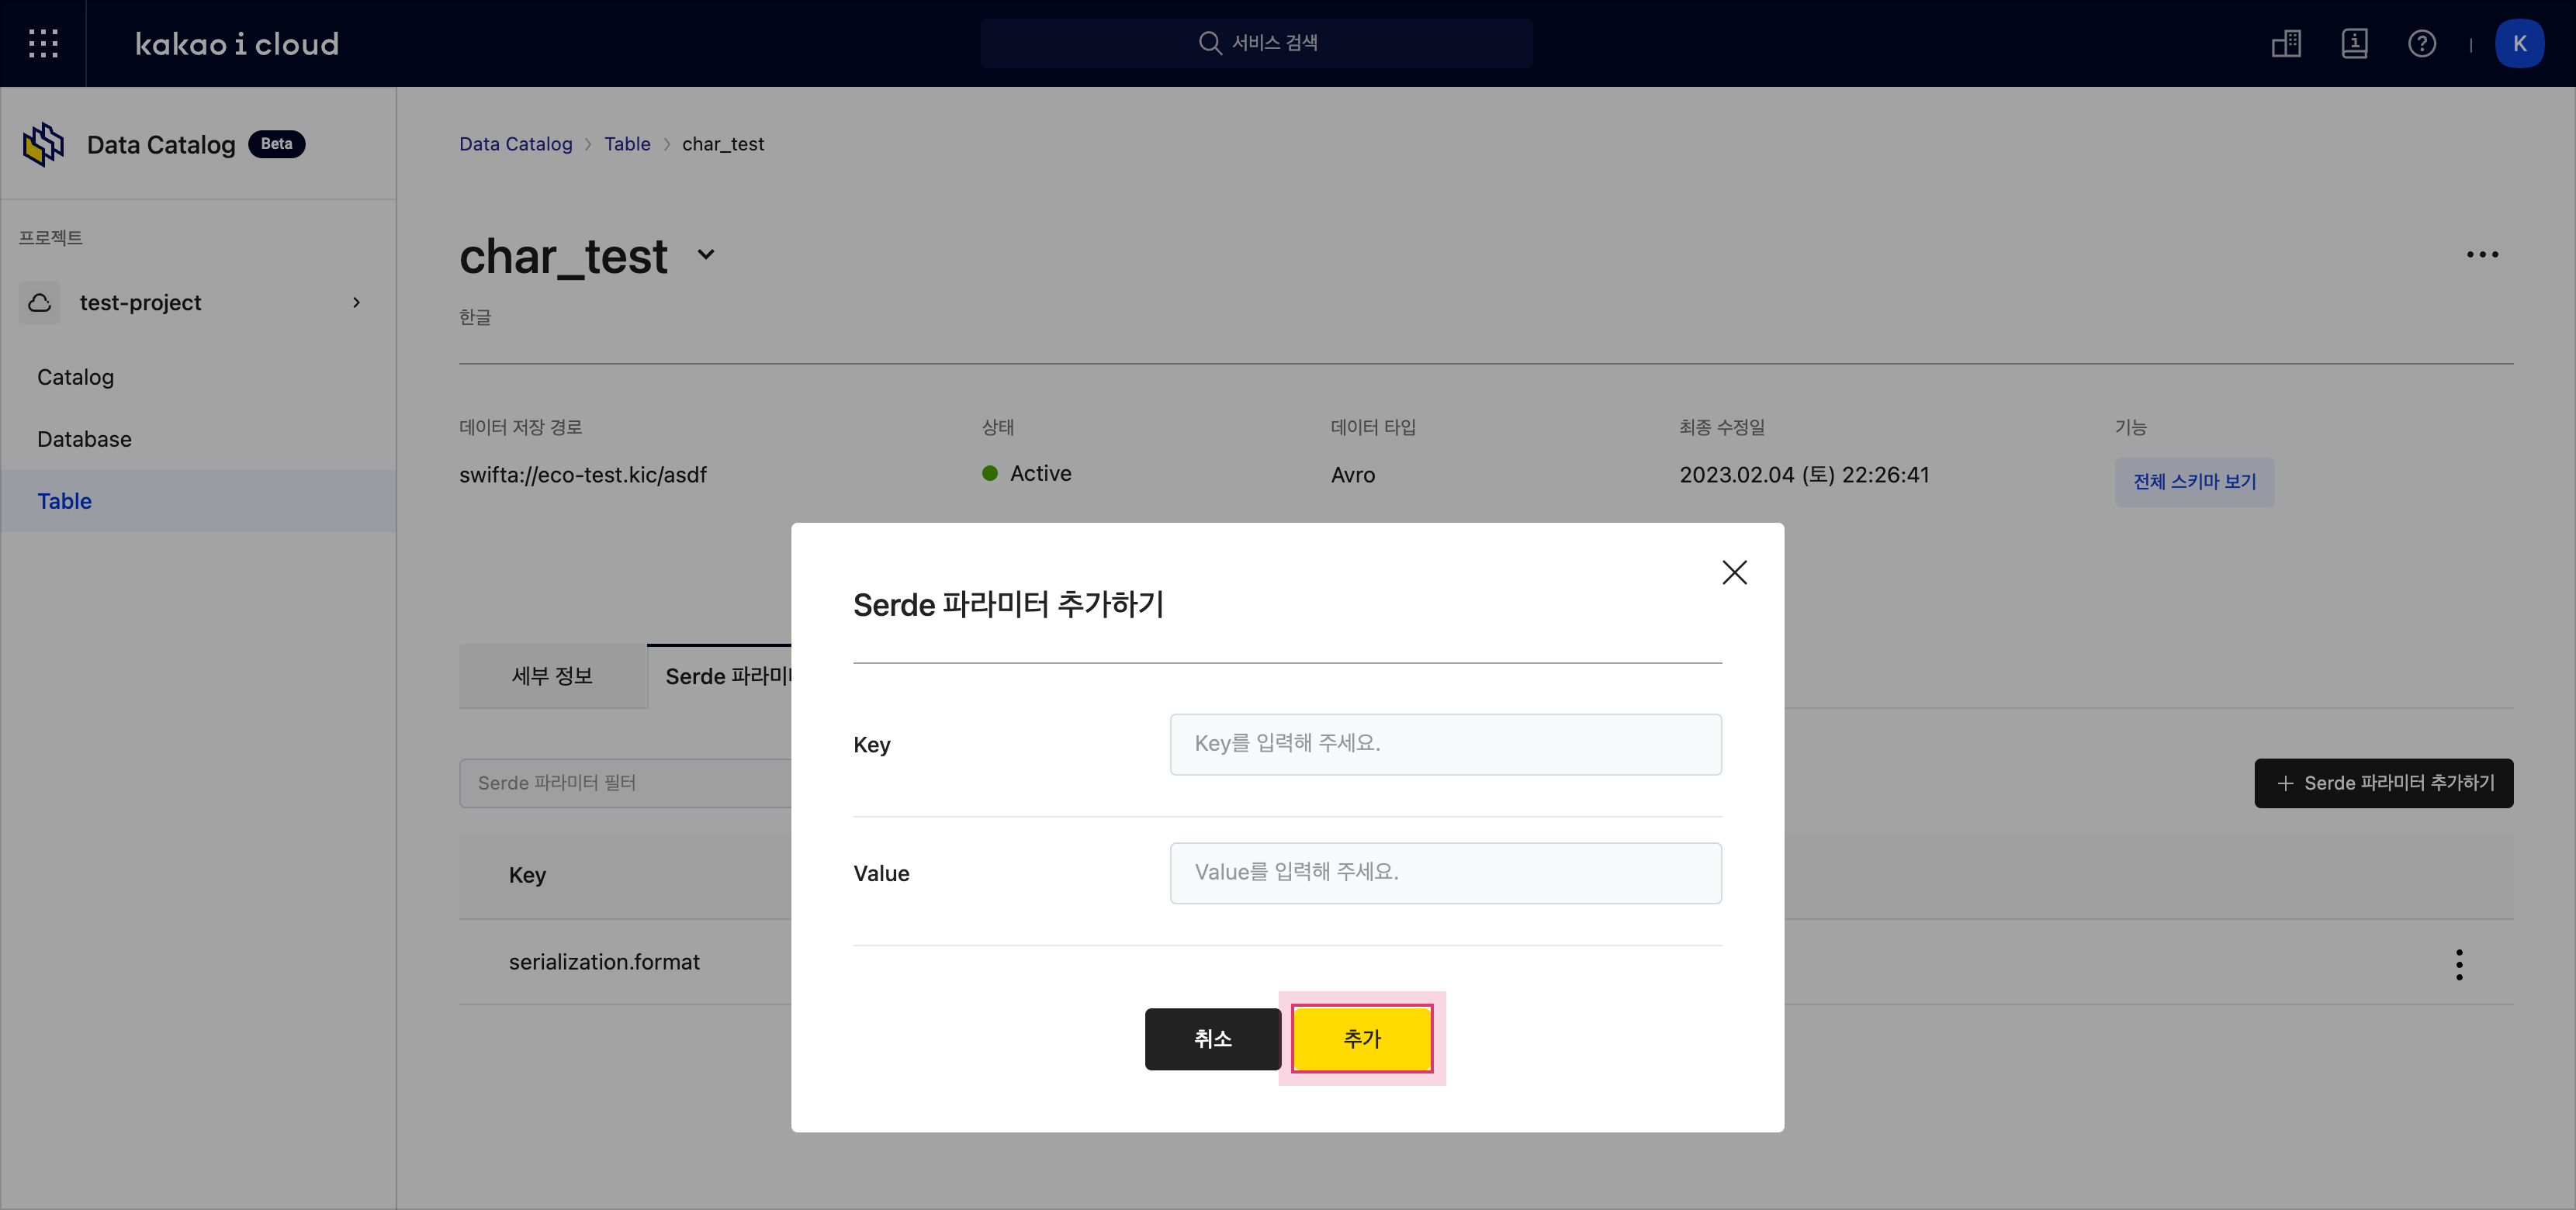Open the help question mark icon
Screen dimensions: 2576x1210
tap(2422, 43)
